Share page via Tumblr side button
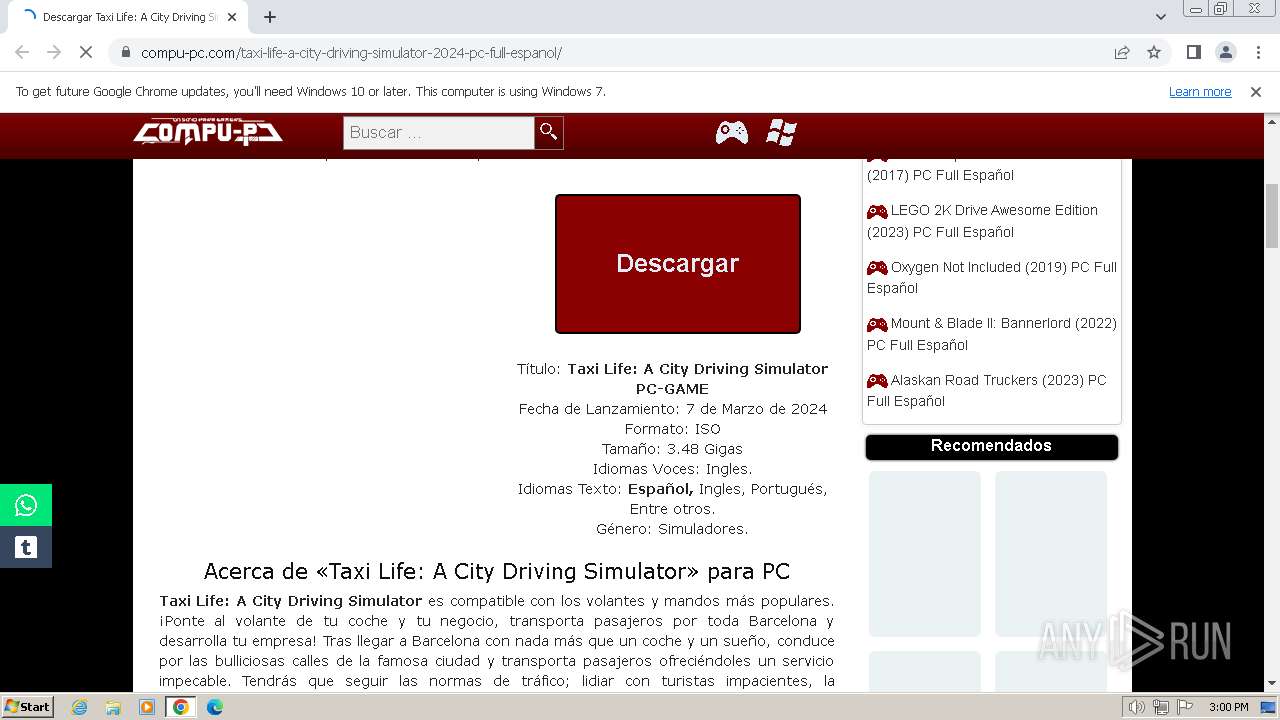This screenshot has height=720, width=1280. 26,547
